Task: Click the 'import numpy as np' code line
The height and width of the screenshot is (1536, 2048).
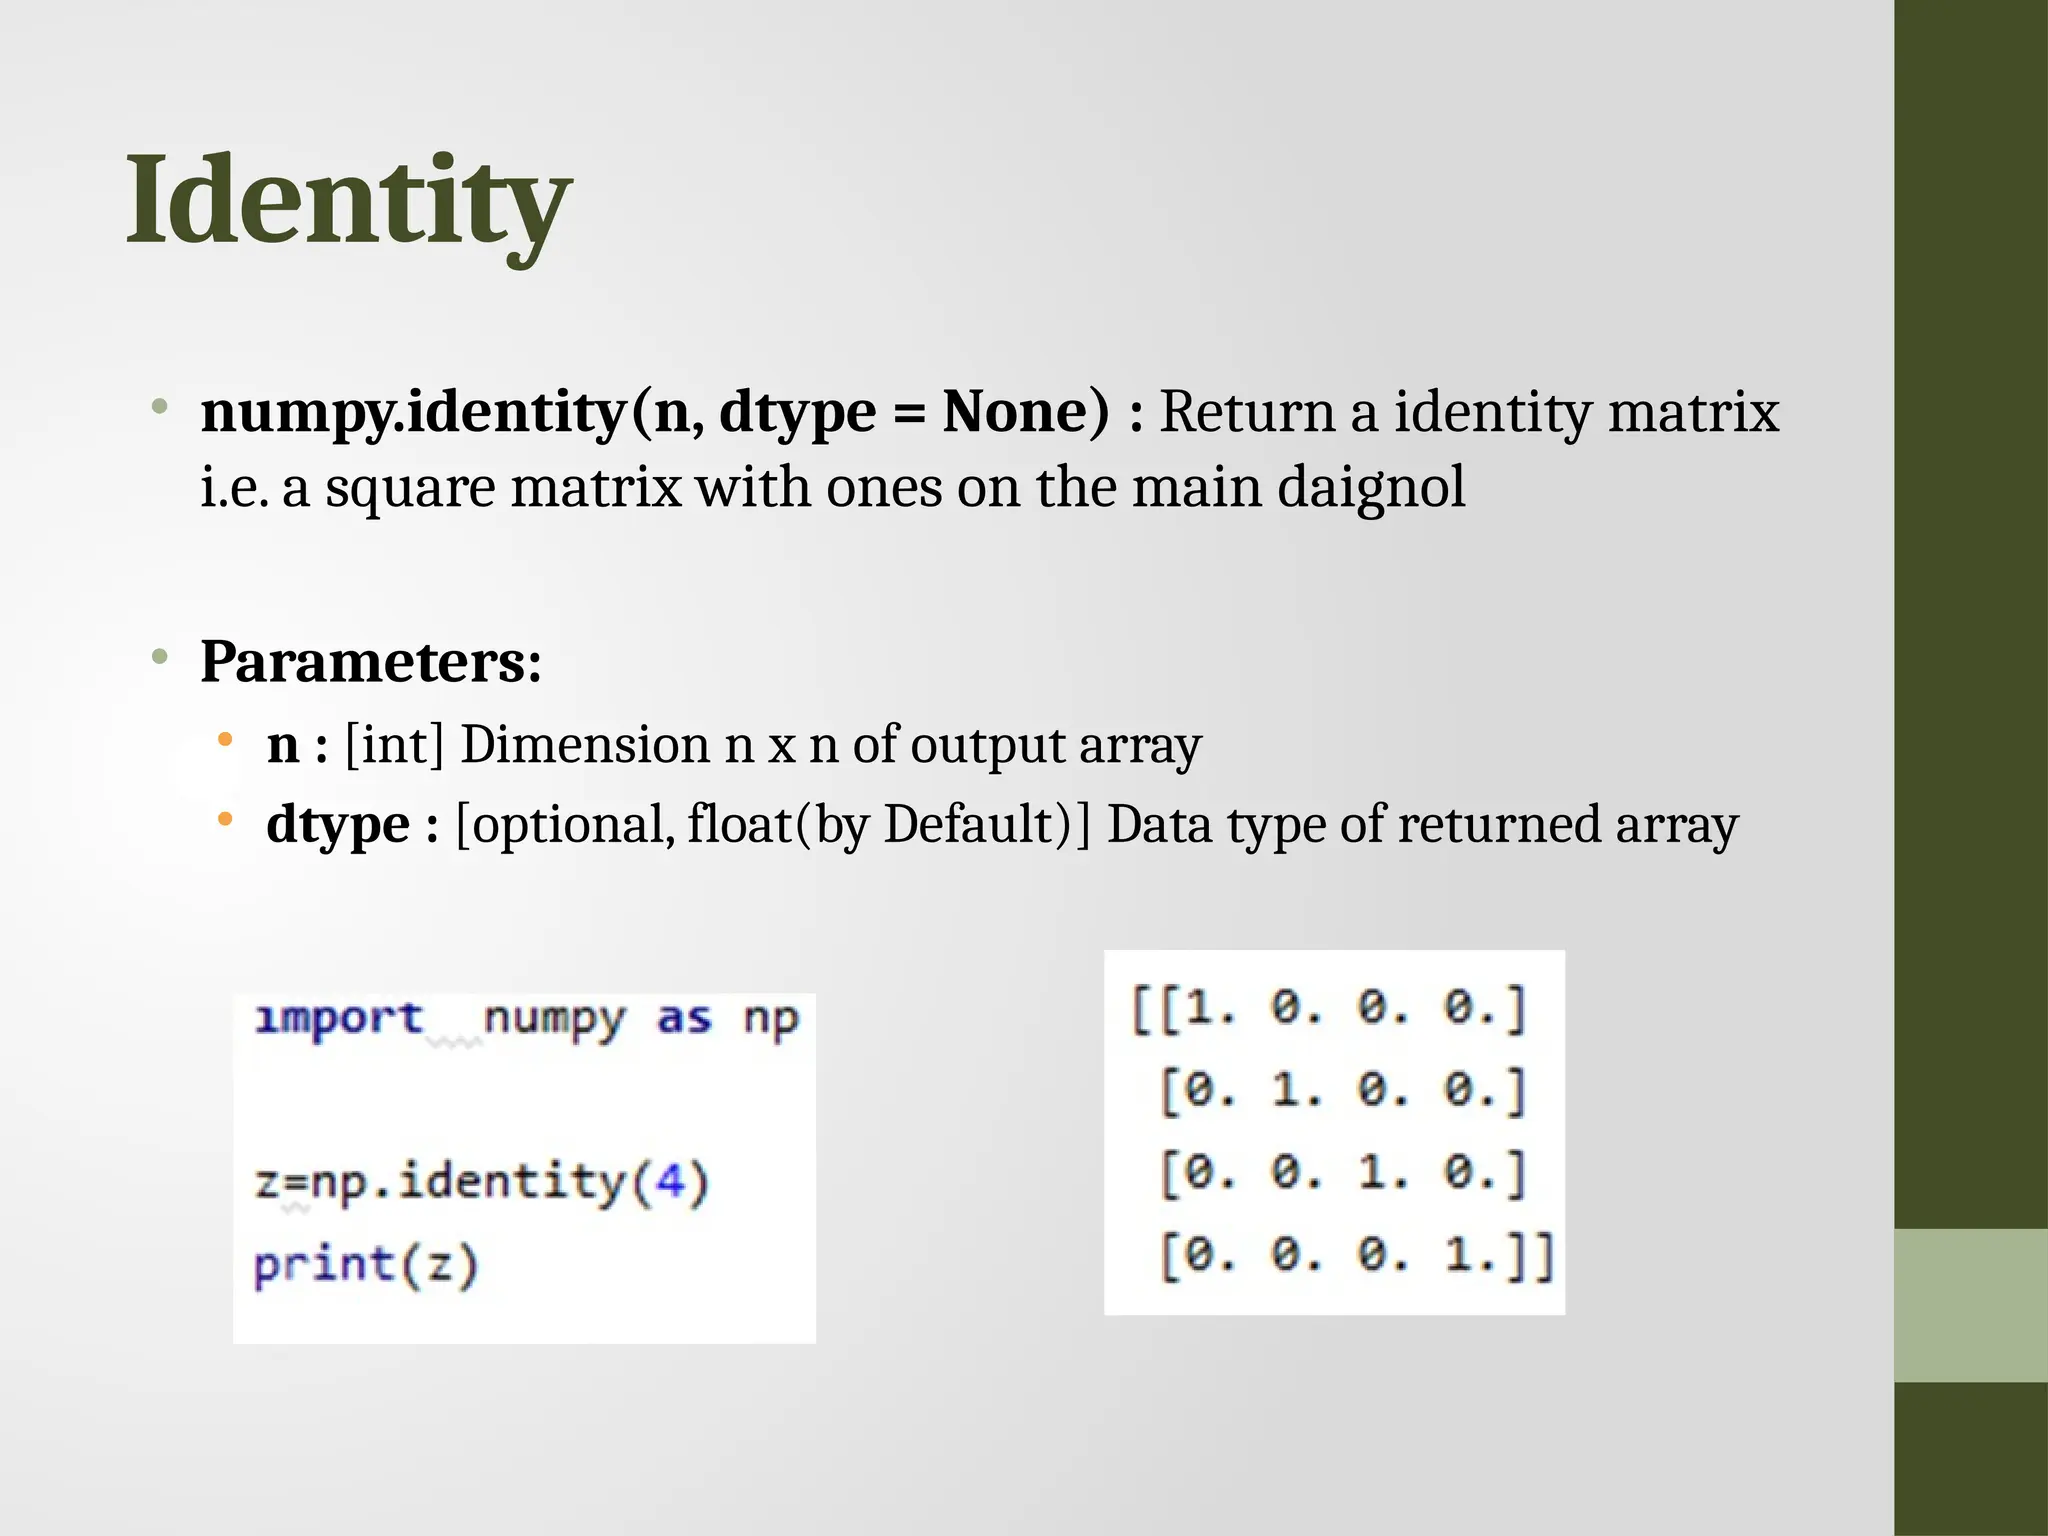Action: (526, 1020)
